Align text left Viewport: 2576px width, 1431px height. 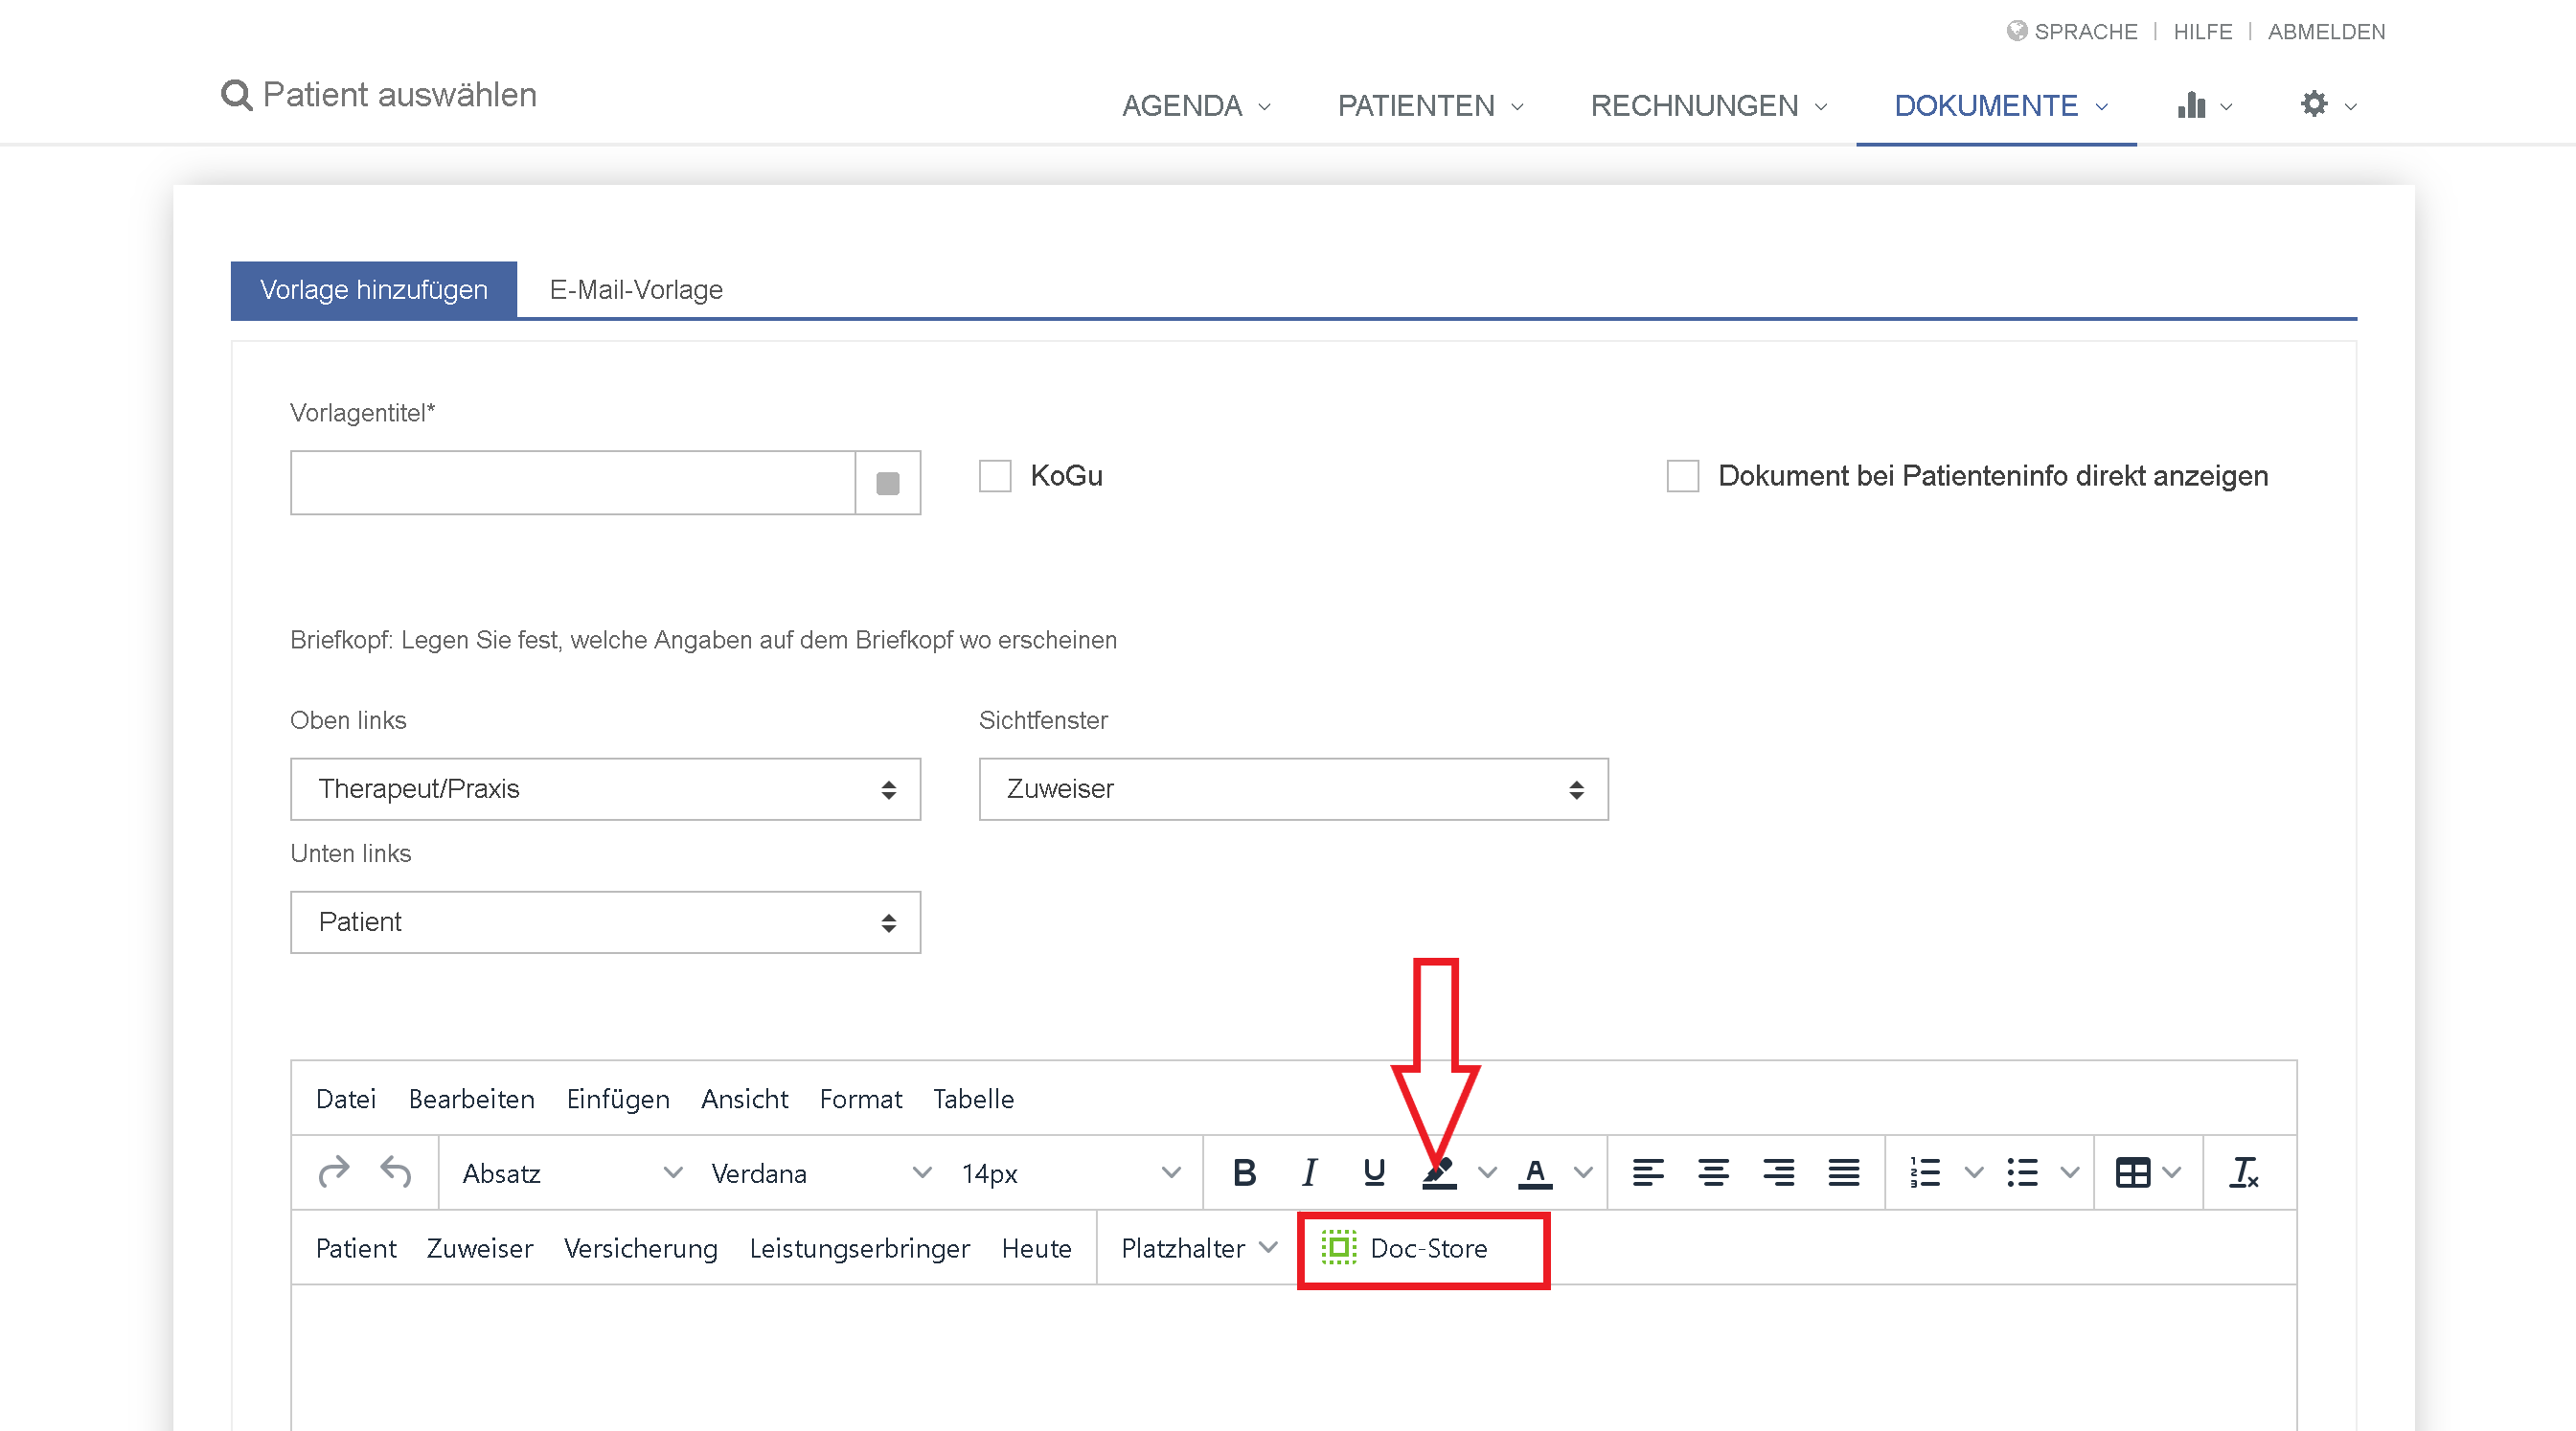[1648, 1172]
